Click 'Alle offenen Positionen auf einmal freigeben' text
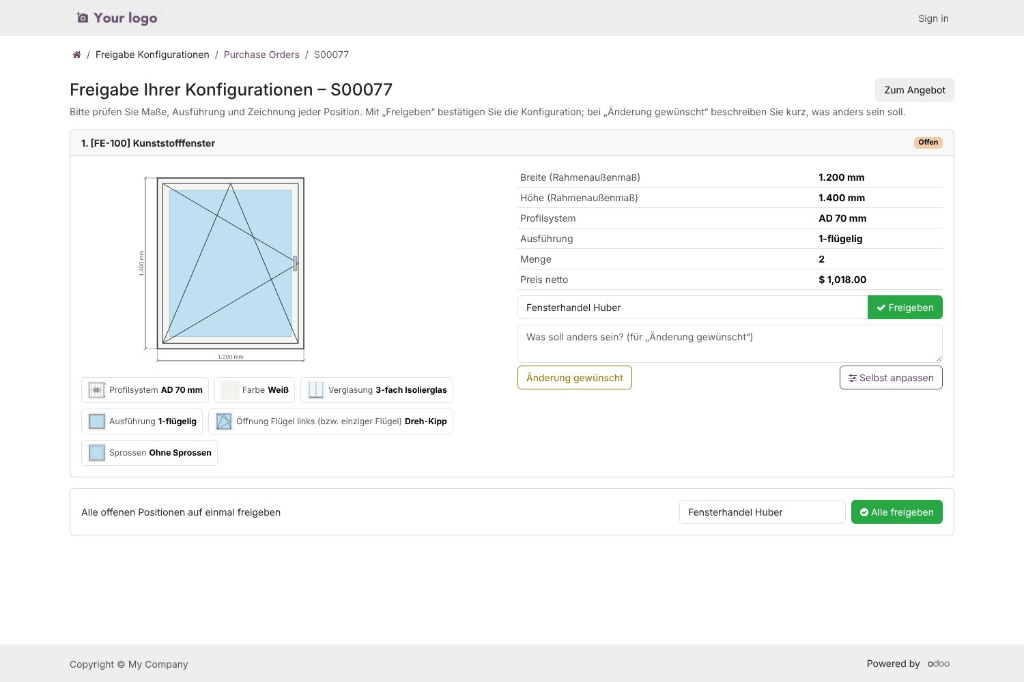This screenshot has width=1024, height=682. pos(181,512)
